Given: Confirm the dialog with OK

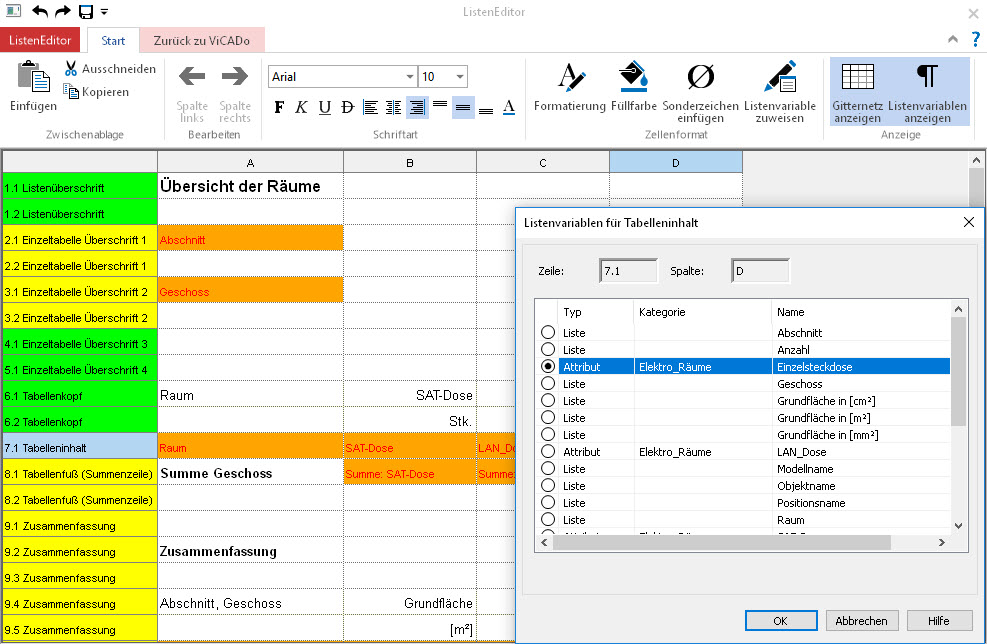Looking at the screenshot, I should [x=781, y=621].
